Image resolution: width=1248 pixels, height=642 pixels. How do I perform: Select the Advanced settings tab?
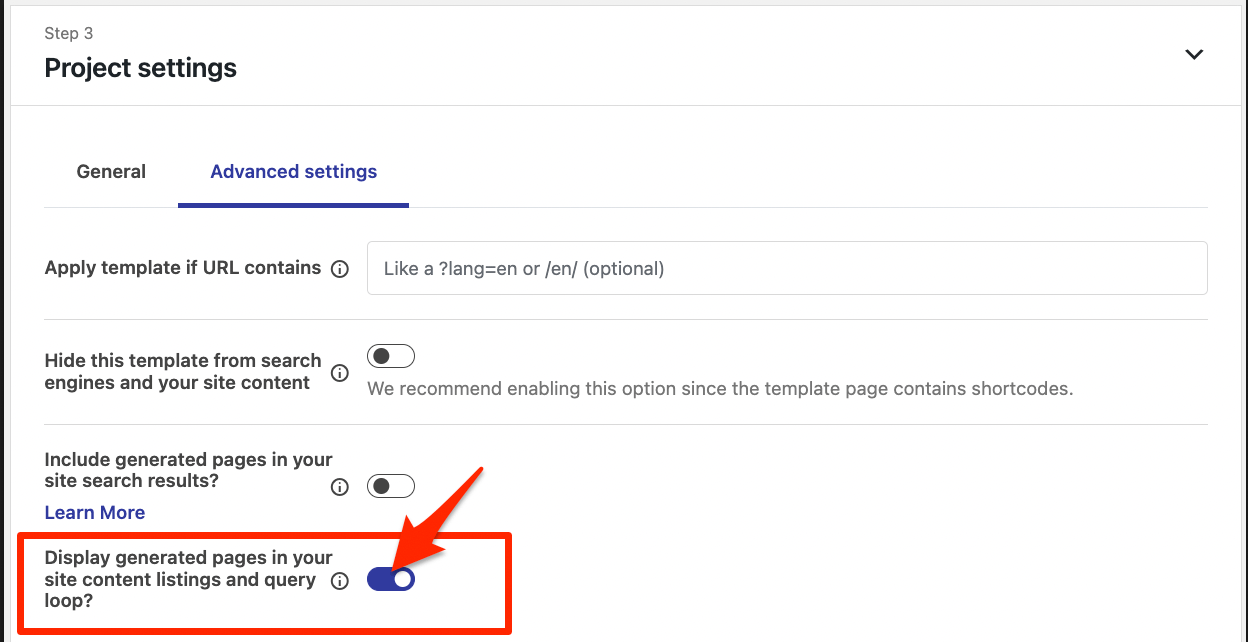[293, 172]
